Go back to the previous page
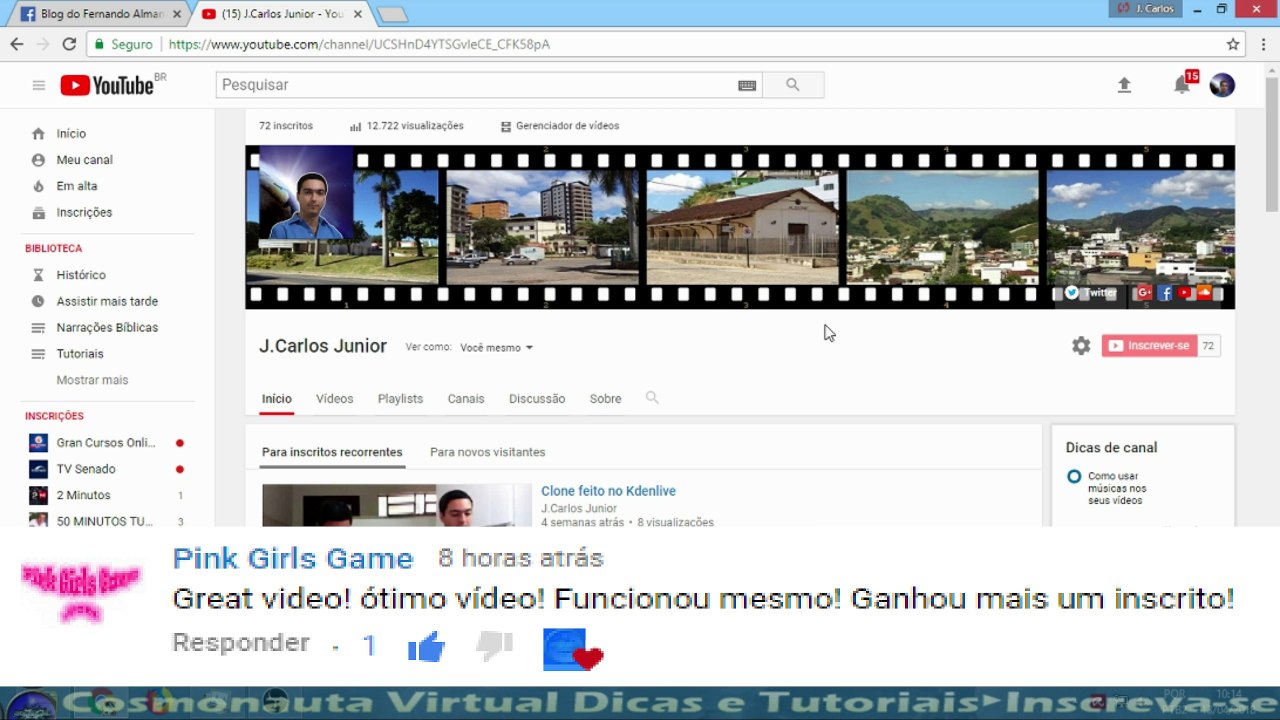 click(x=17, y=44)
